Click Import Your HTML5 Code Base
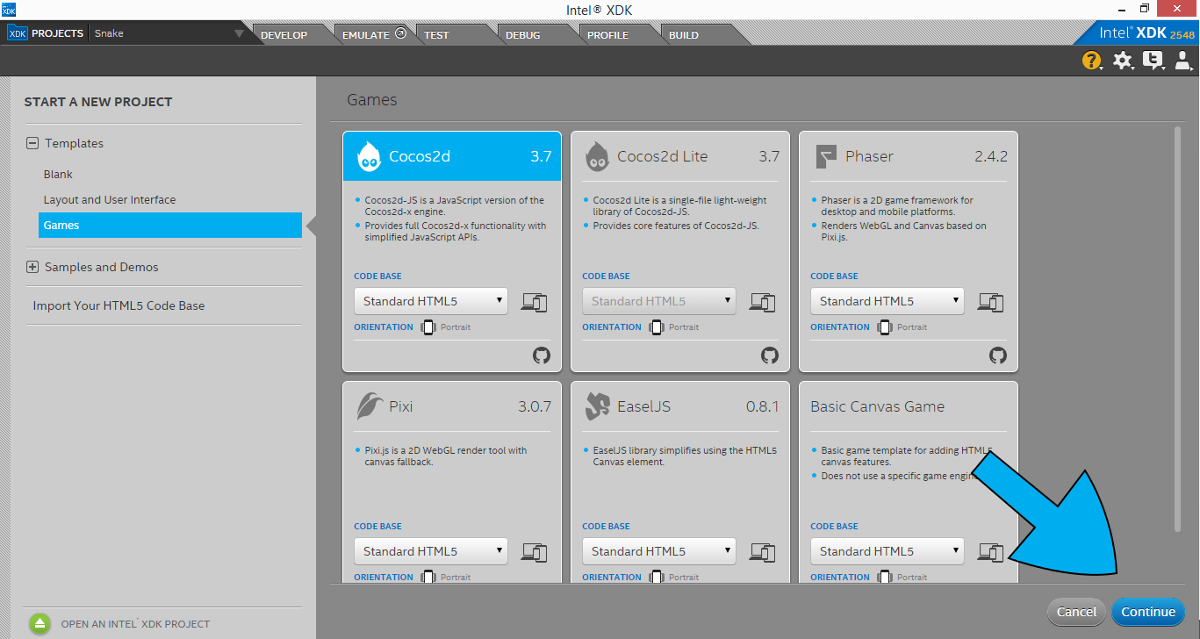The width and height of the screenshot is (1200, 639). pyautogui.click(x=119, y=306)
